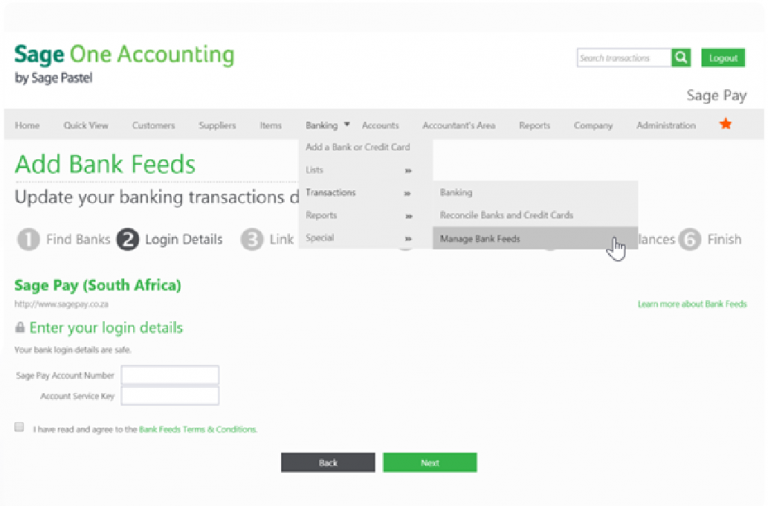Image resolution: width=768 pixels, height=506 pixels.
Task: Click the step 3 Link circle
Action: (x=252, y=240)
